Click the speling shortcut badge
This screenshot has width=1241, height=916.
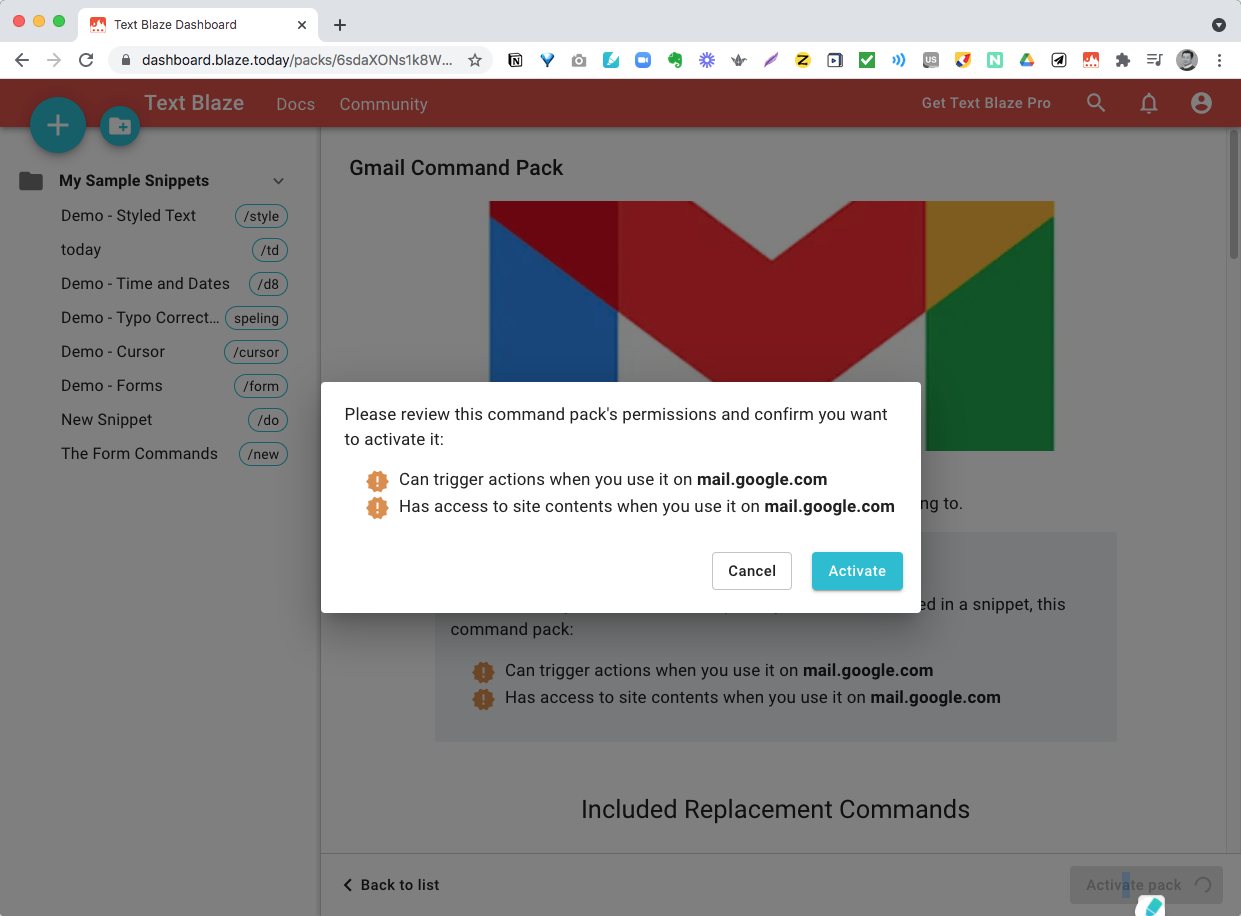coord(256,318)
